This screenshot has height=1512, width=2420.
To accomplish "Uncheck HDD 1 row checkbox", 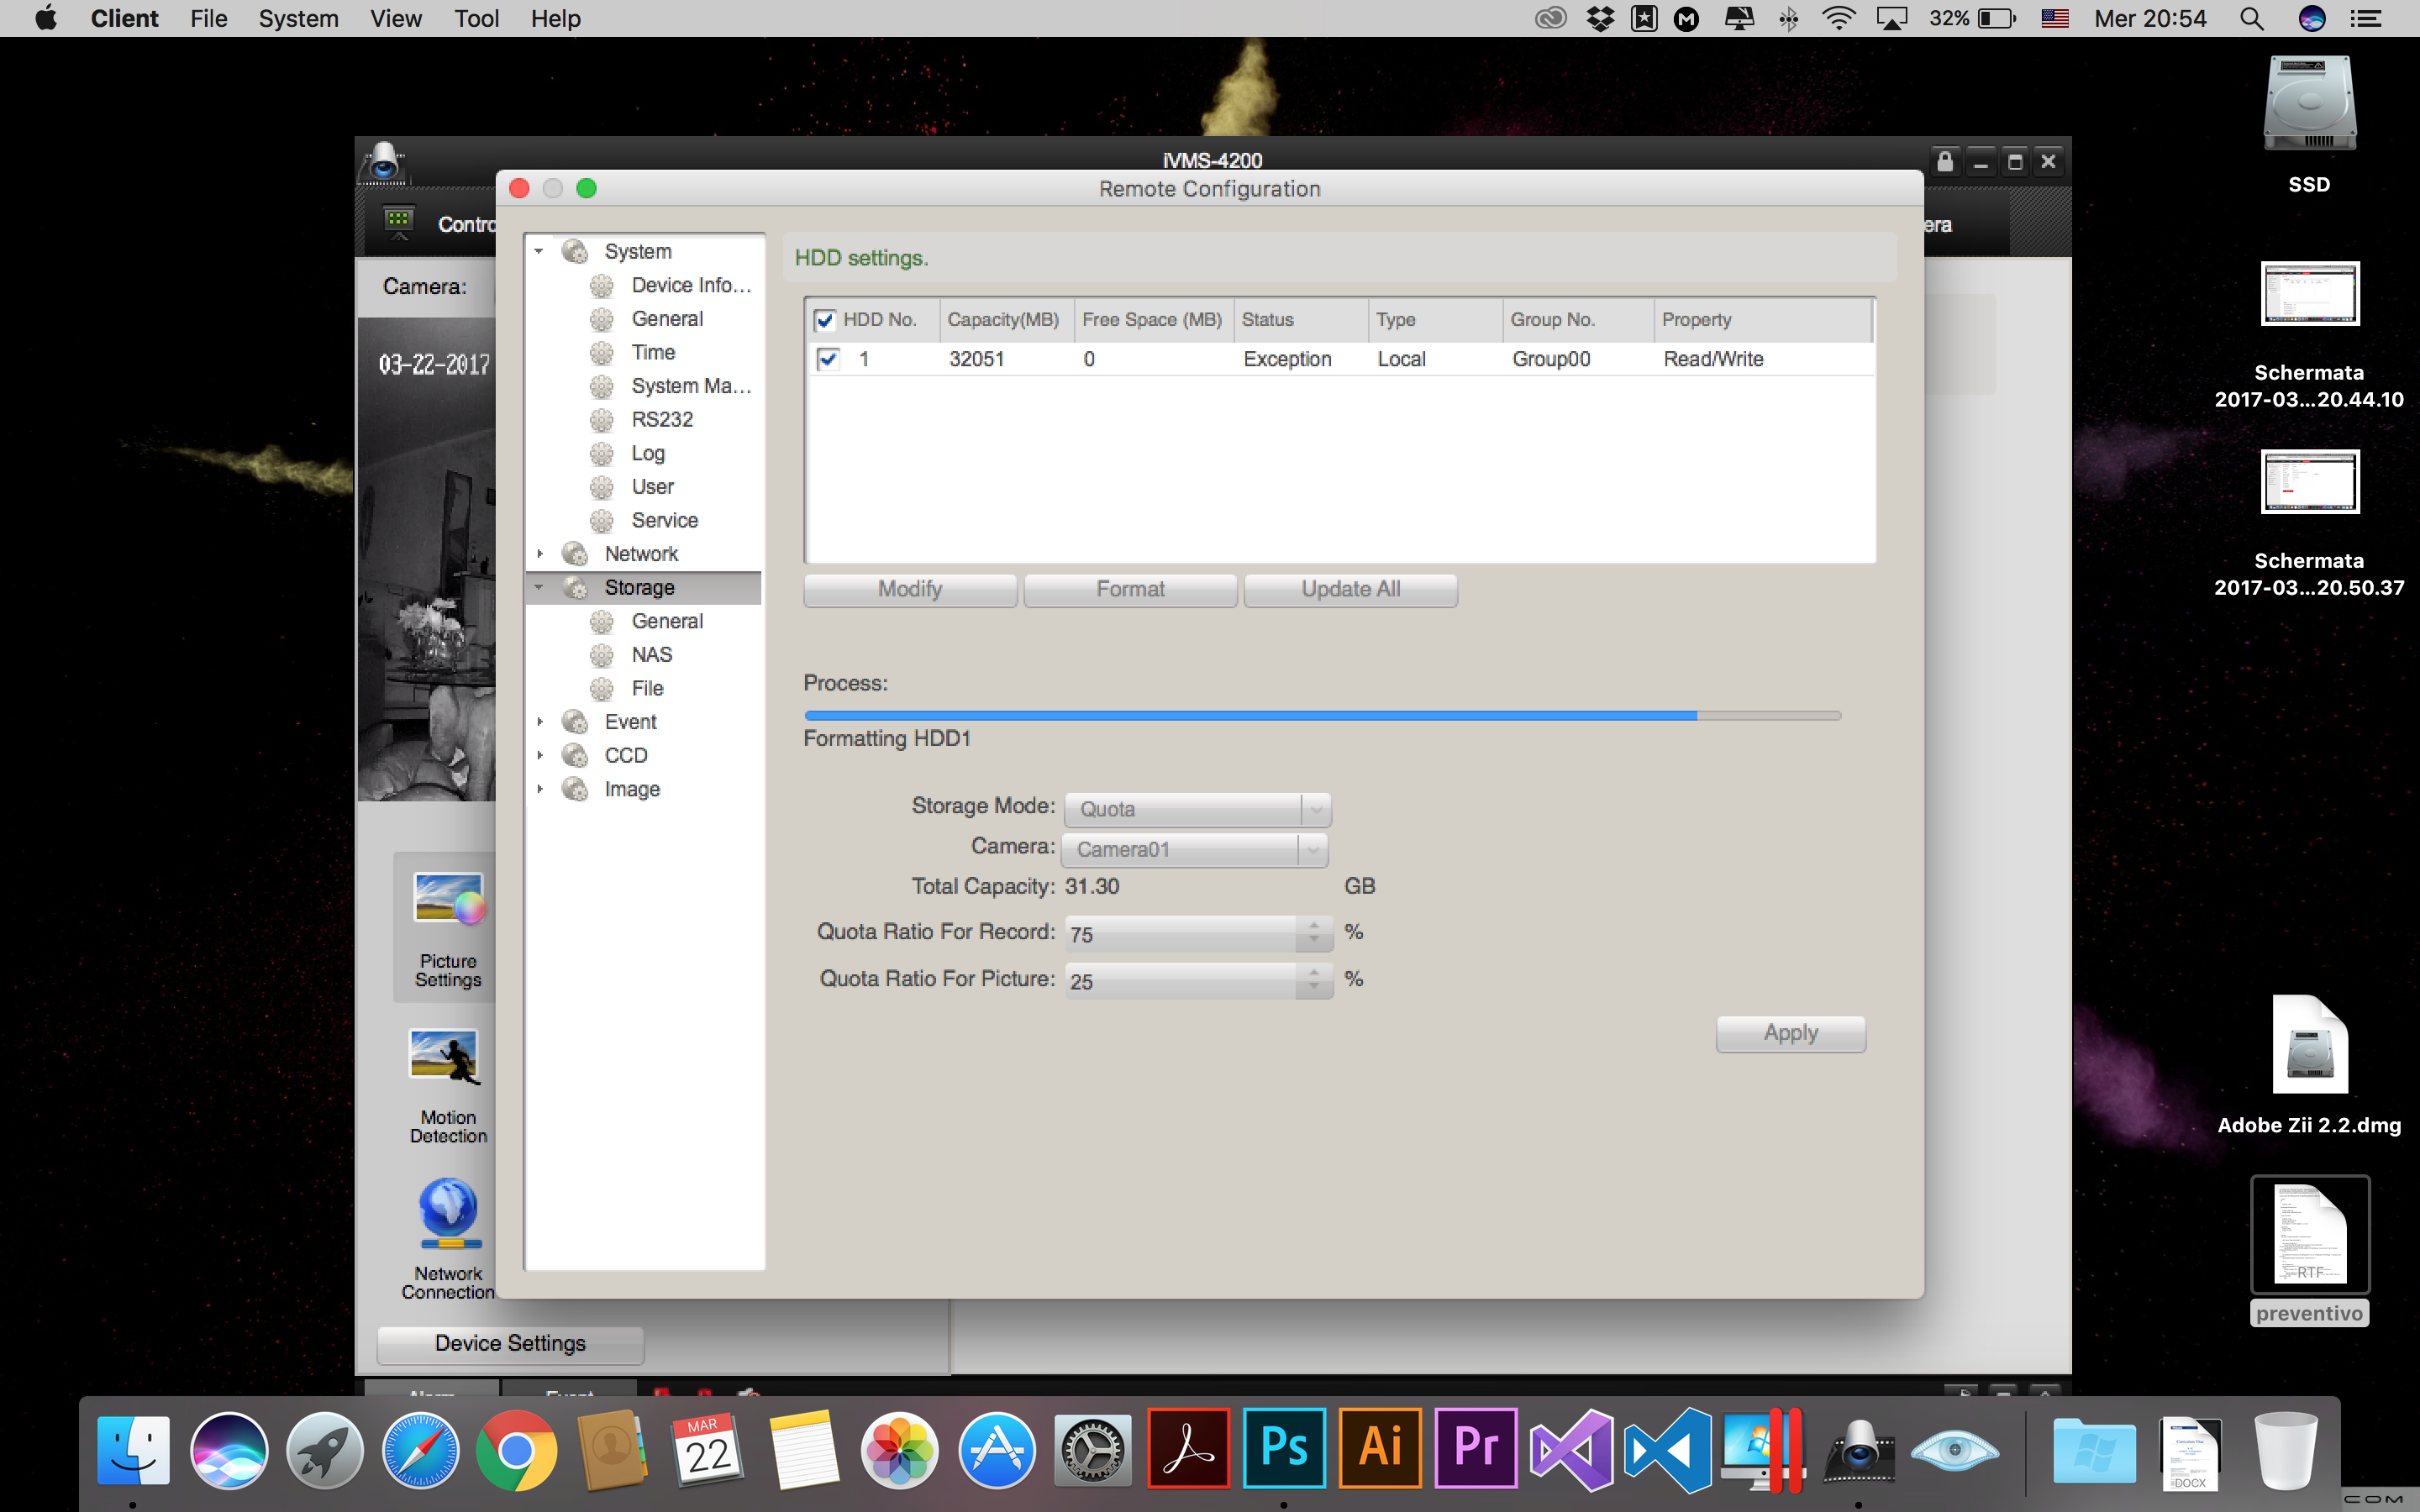I will tap(828, 359).
